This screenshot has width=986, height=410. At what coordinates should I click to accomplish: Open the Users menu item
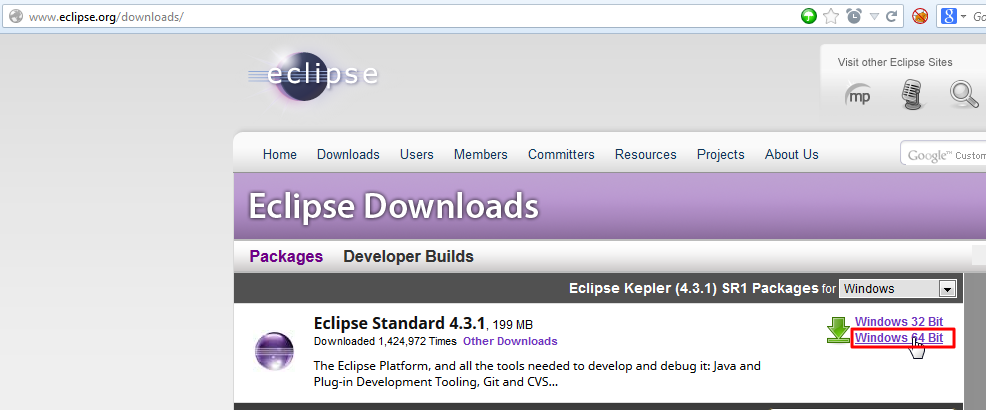click(x=417, y=155)
